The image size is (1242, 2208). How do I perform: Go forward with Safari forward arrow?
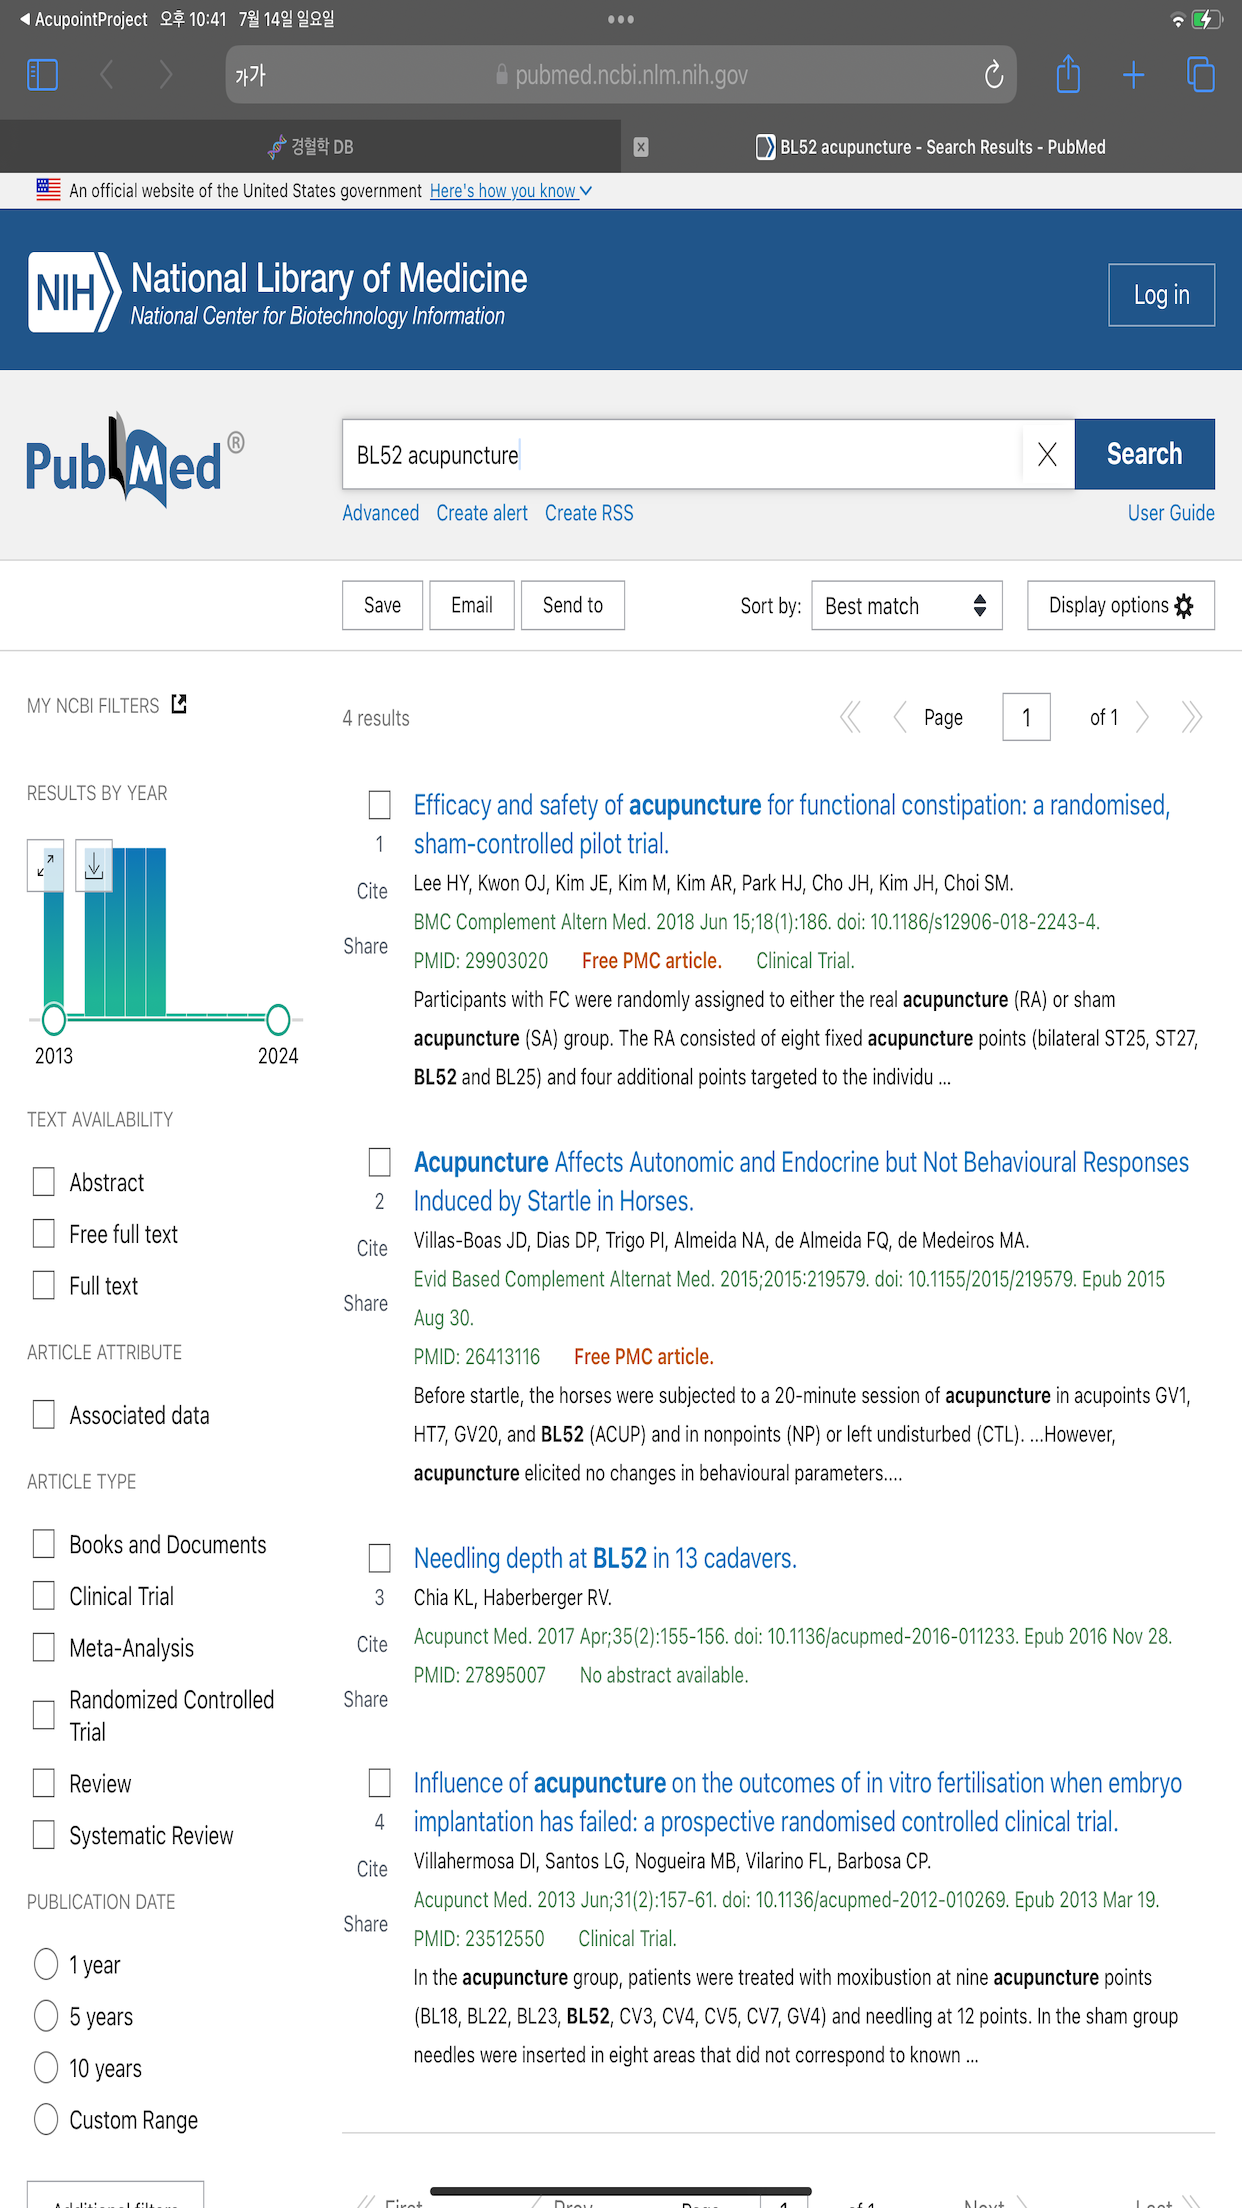166,75
